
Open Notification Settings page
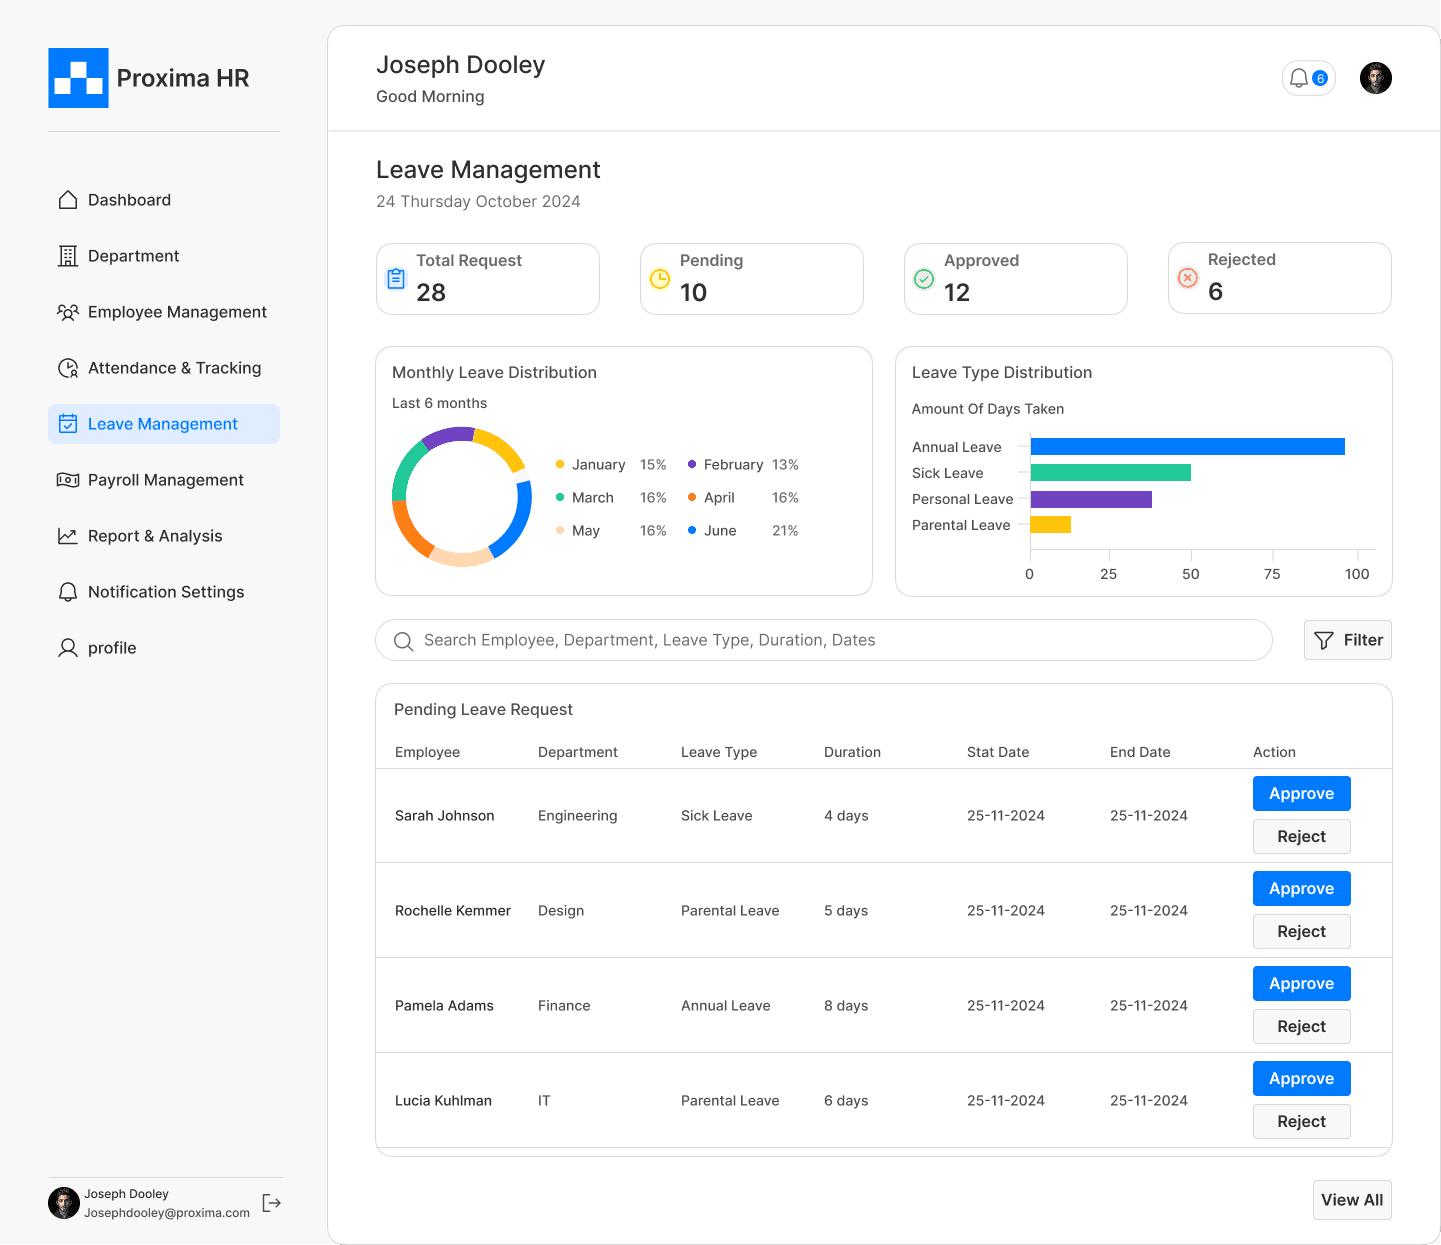pyautogui.click(x=164, y=592)
